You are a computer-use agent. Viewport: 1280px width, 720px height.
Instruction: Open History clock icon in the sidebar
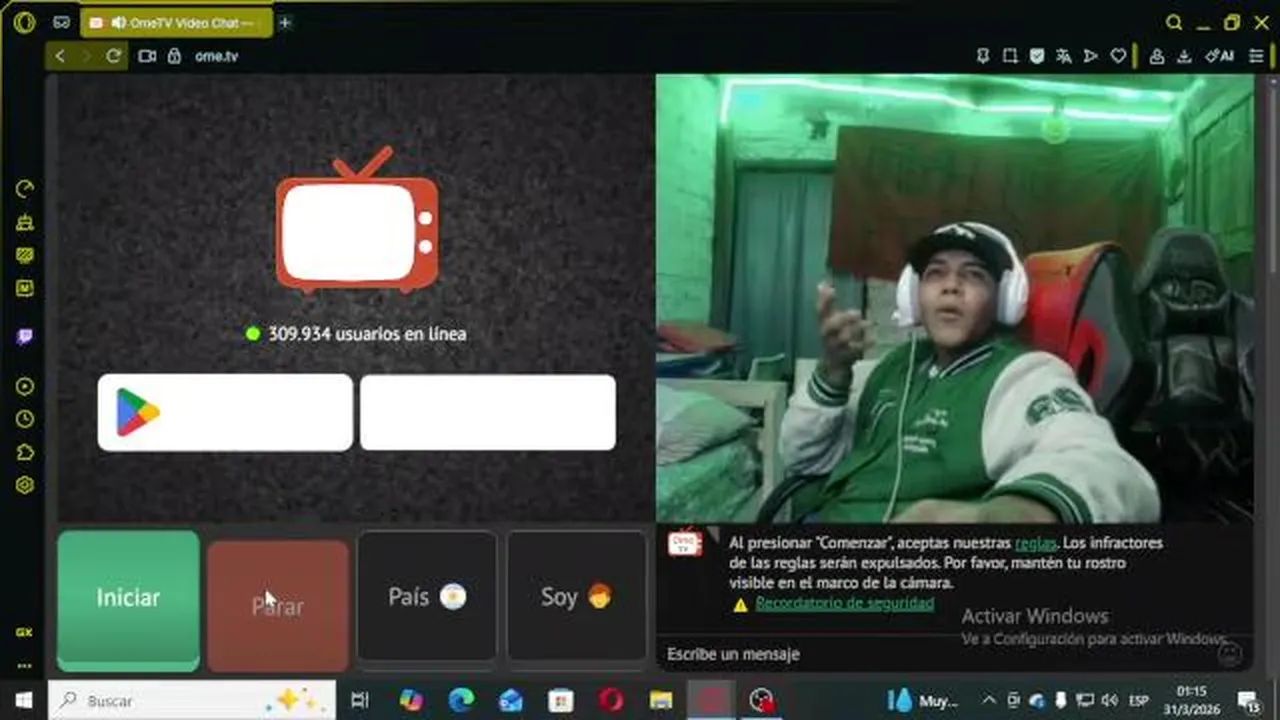point(25,419)
